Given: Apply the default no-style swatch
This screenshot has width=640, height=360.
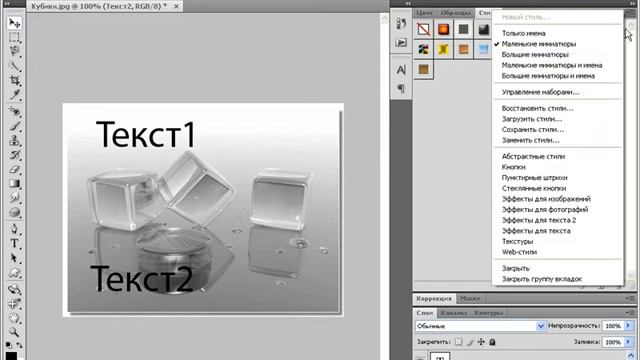Looking at the screenshot, I should click(x=423, y=29).
